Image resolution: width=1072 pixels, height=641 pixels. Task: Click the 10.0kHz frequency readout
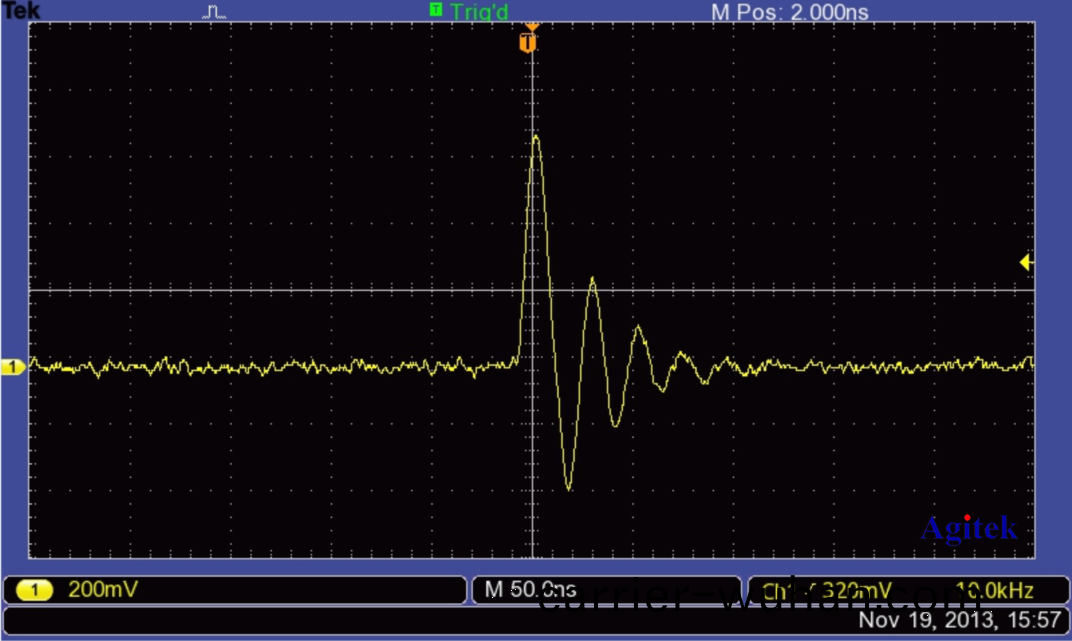[x=993, y=590]
